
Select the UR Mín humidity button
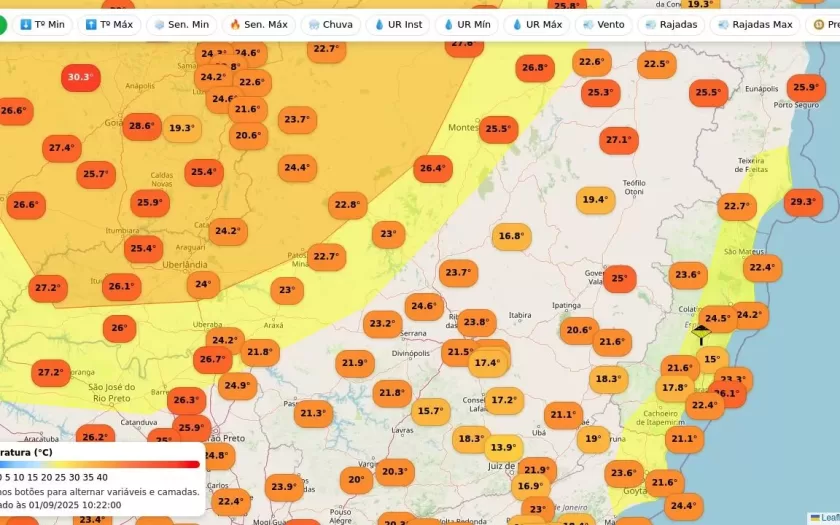tap(467, 24)
